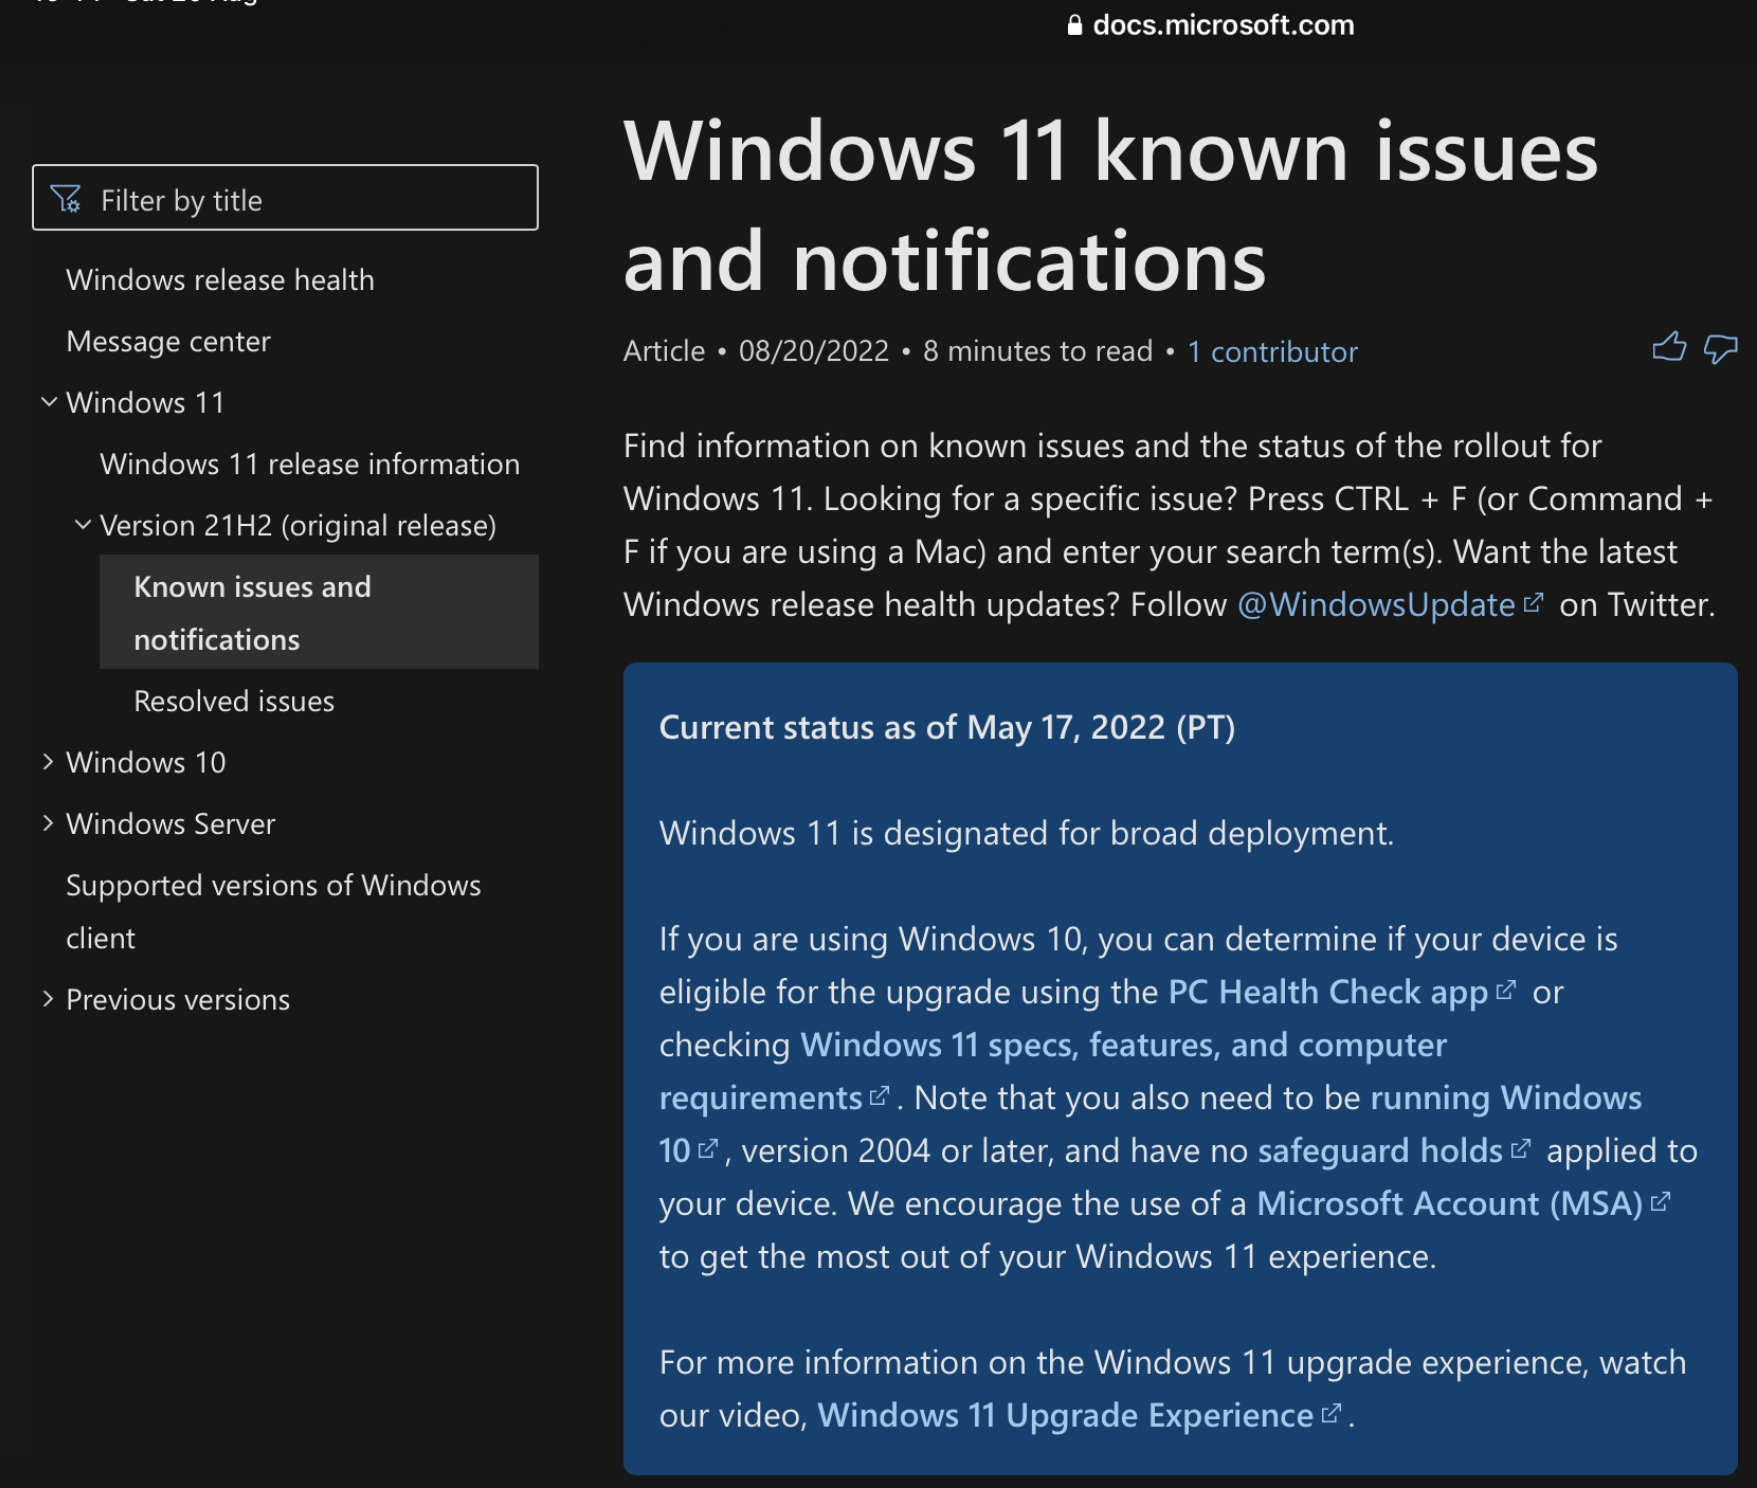Open the safeguard holds link
1757x1488 pixels.
click(1380, 1151)
